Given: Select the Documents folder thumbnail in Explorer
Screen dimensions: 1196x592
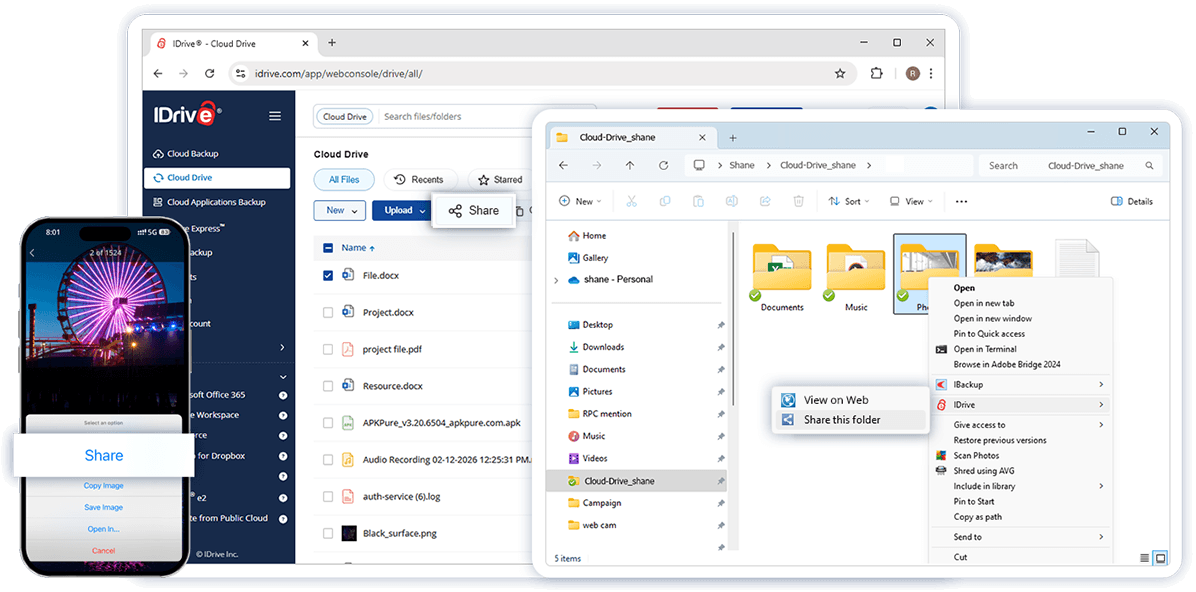Looking at the screenshot, I should tap(783, 278).
